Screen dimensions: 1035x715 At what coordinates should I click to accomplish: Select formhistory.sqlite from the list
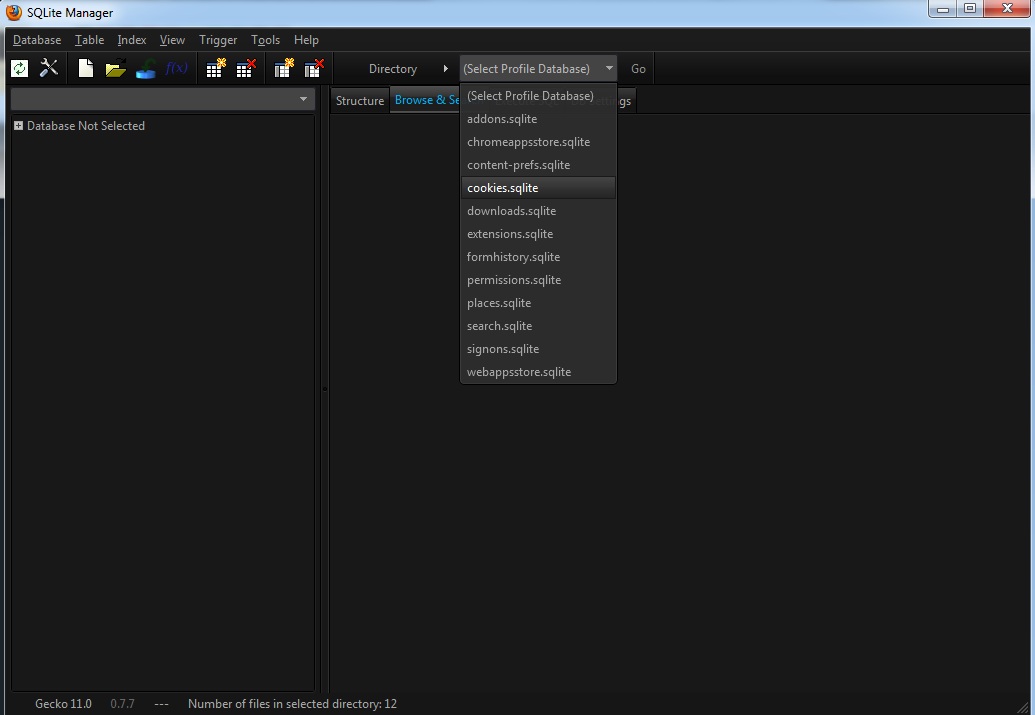538,257
